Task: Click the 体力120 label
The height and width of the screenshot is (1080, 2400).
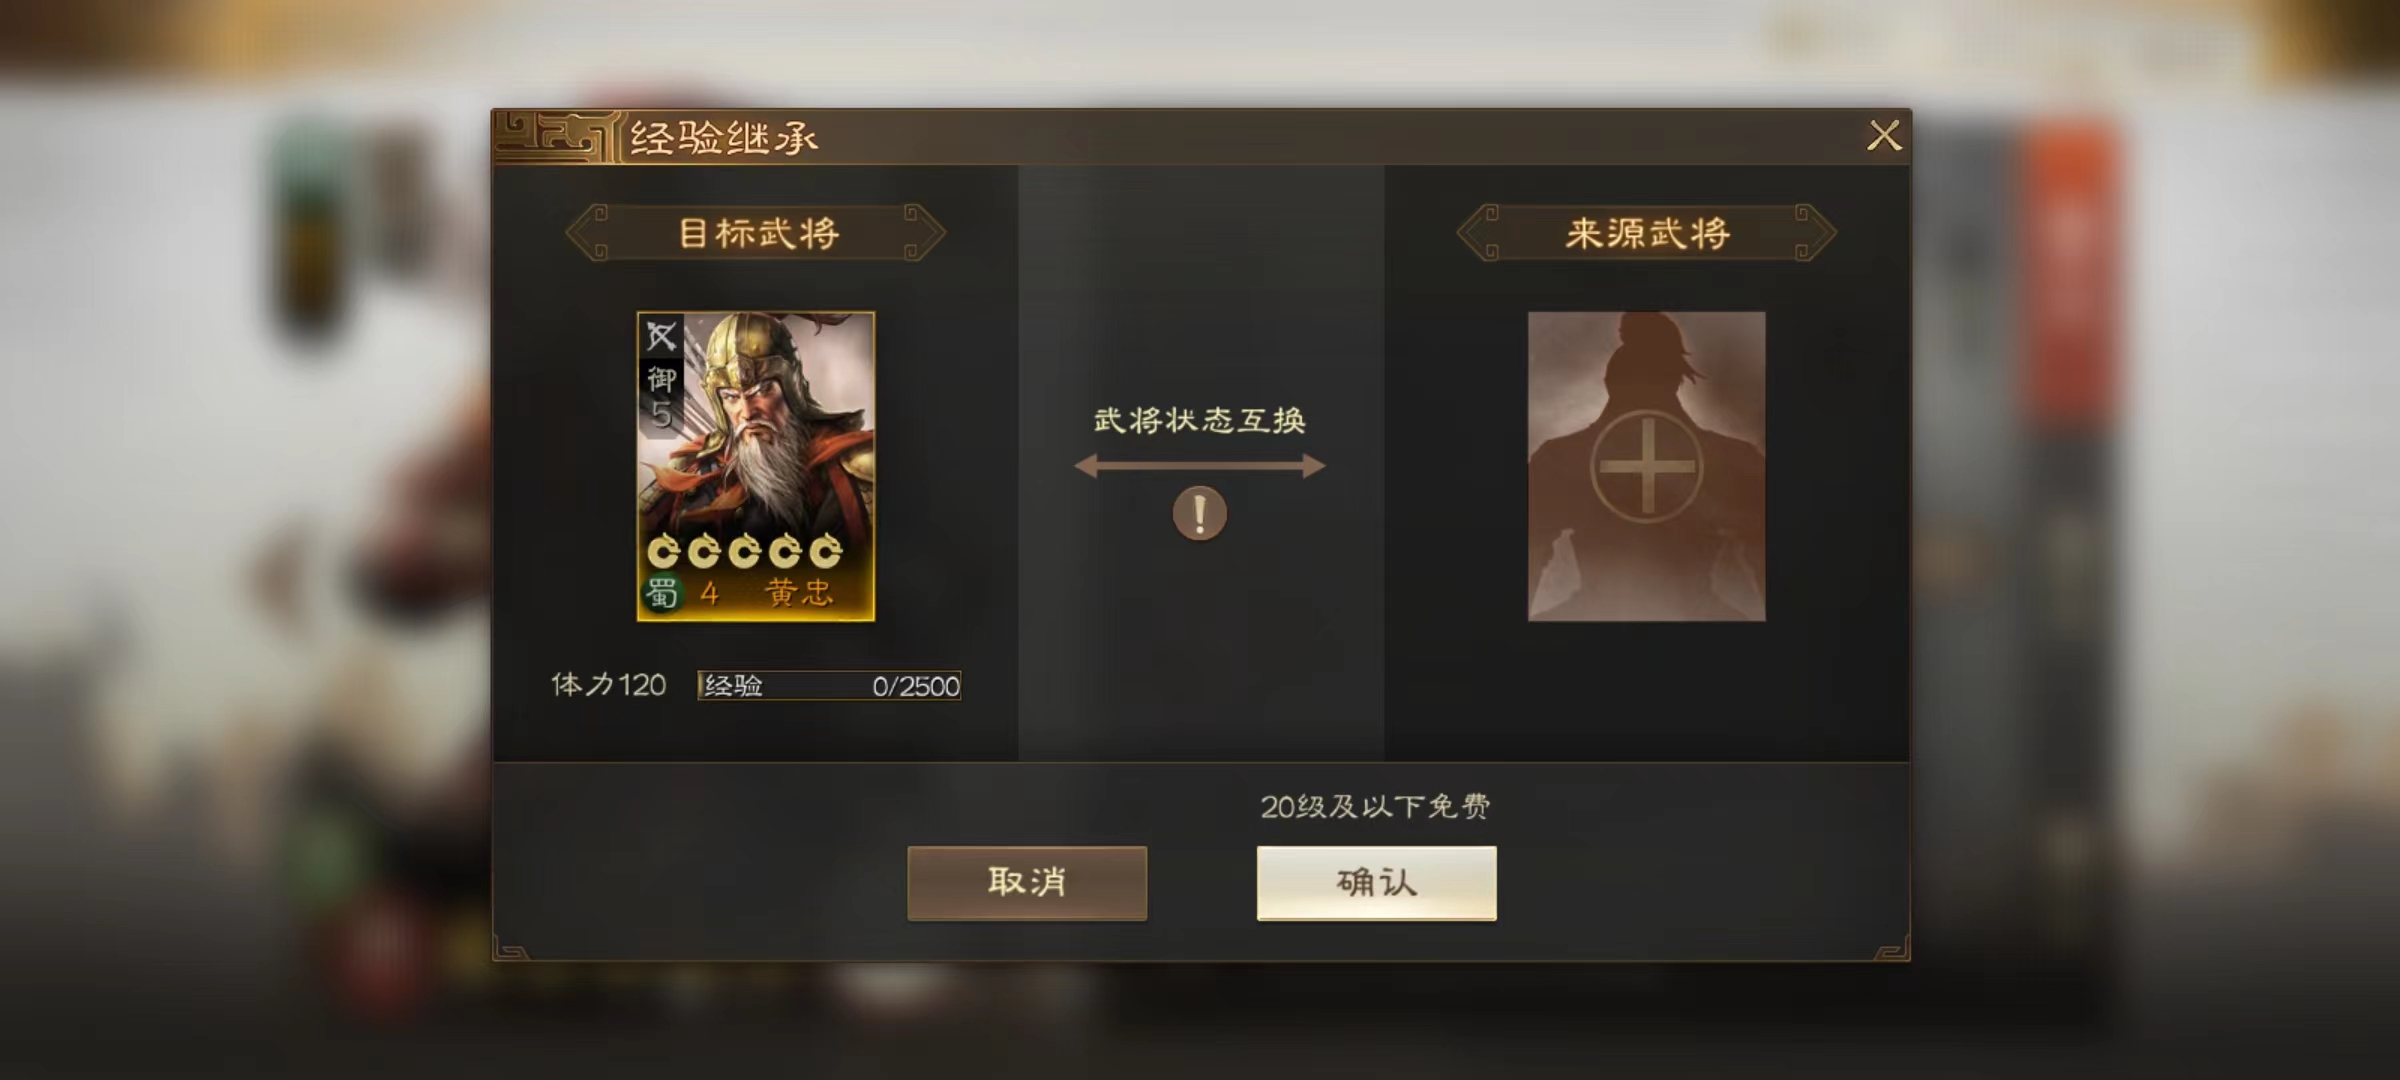Action: 608,685
